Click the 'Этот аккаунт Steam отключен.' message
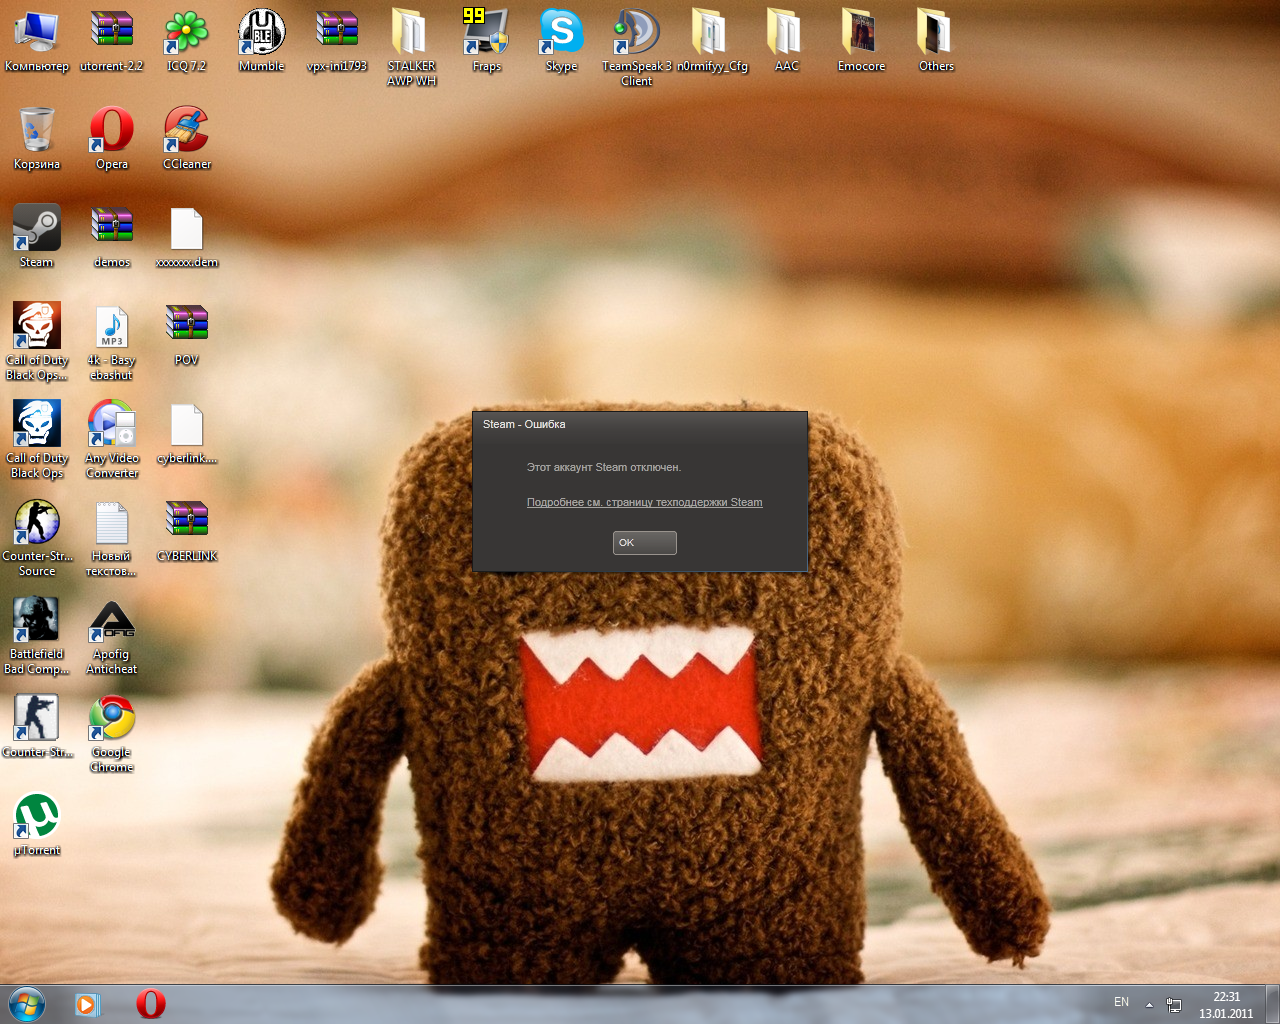The height and width of the screenshot is (1024, 1280). (604, 467)
